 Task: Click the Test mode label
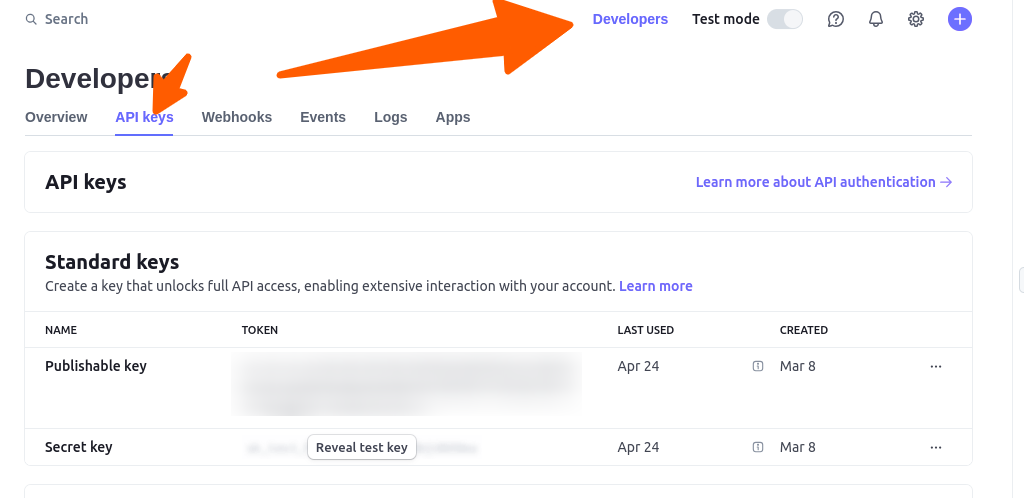click(726, 19)
